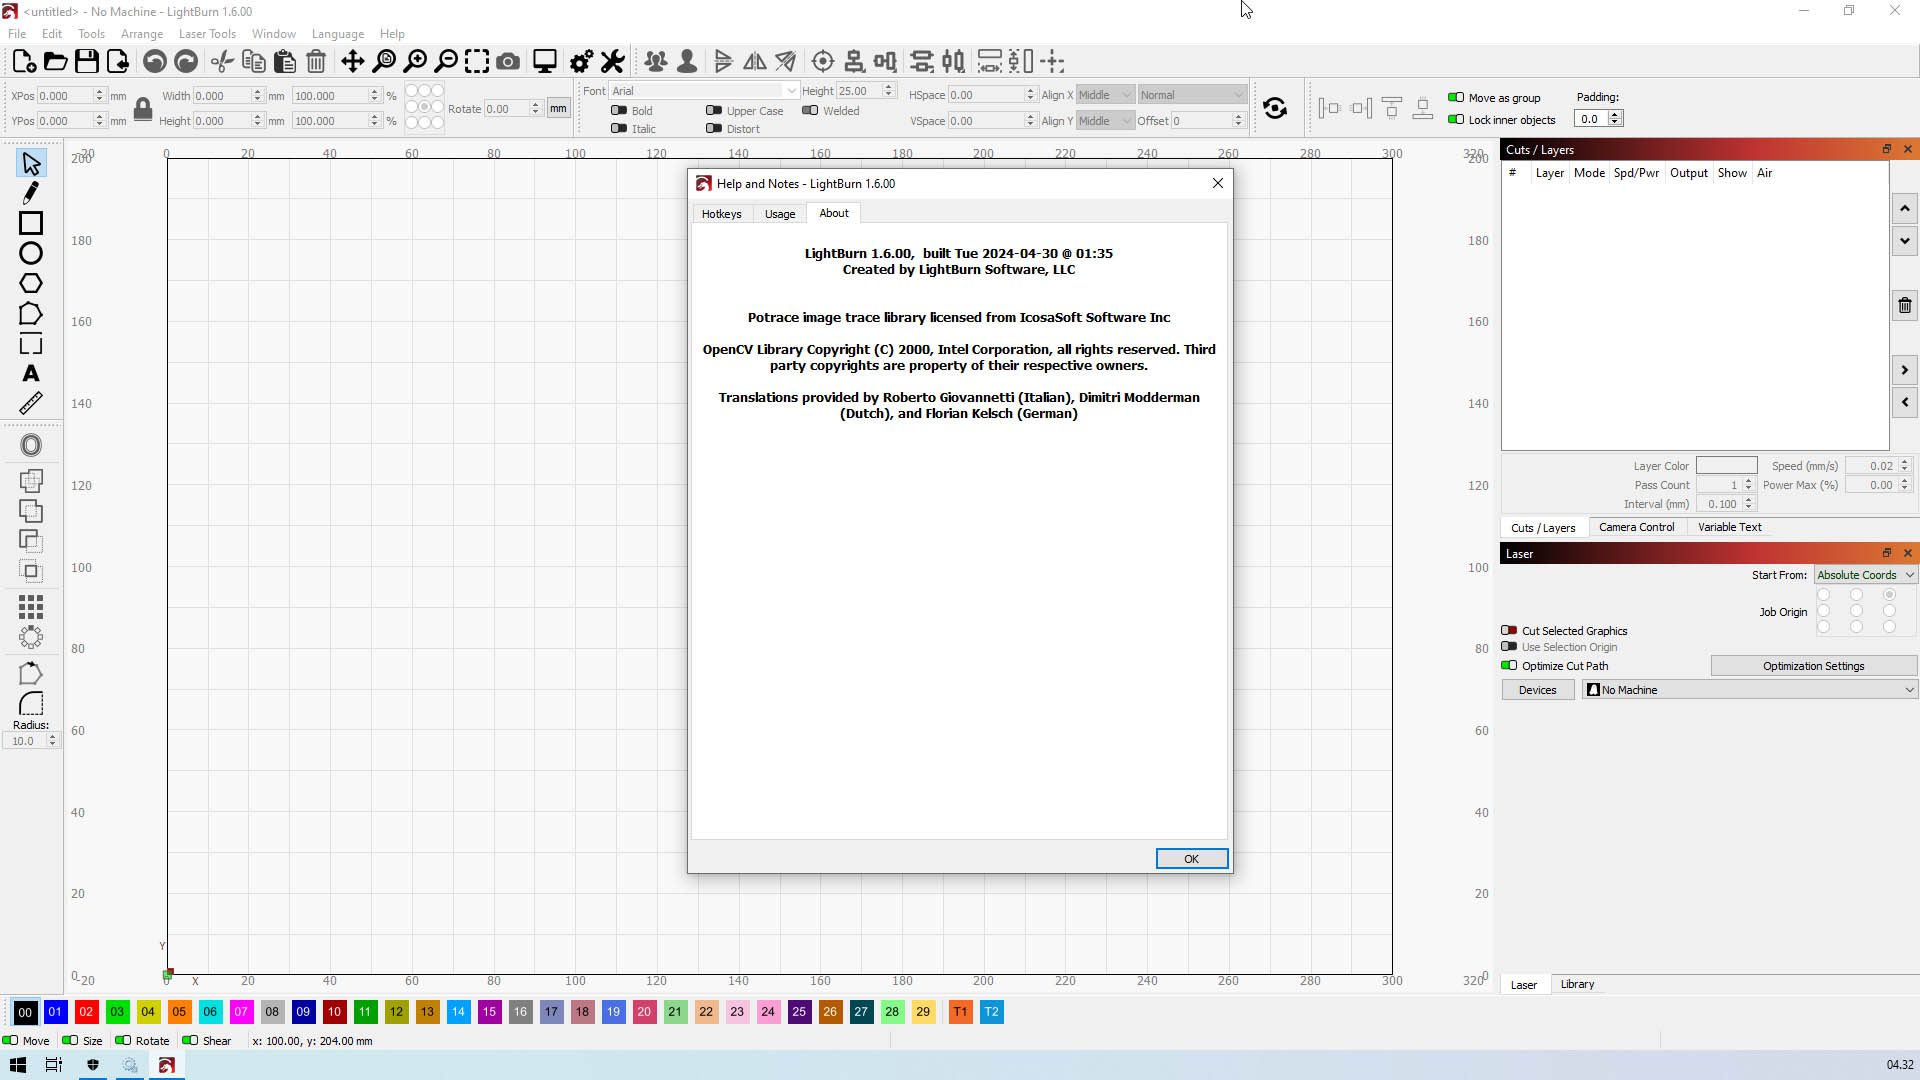
Task: Open a file with the folder icon
Action: 55,62
